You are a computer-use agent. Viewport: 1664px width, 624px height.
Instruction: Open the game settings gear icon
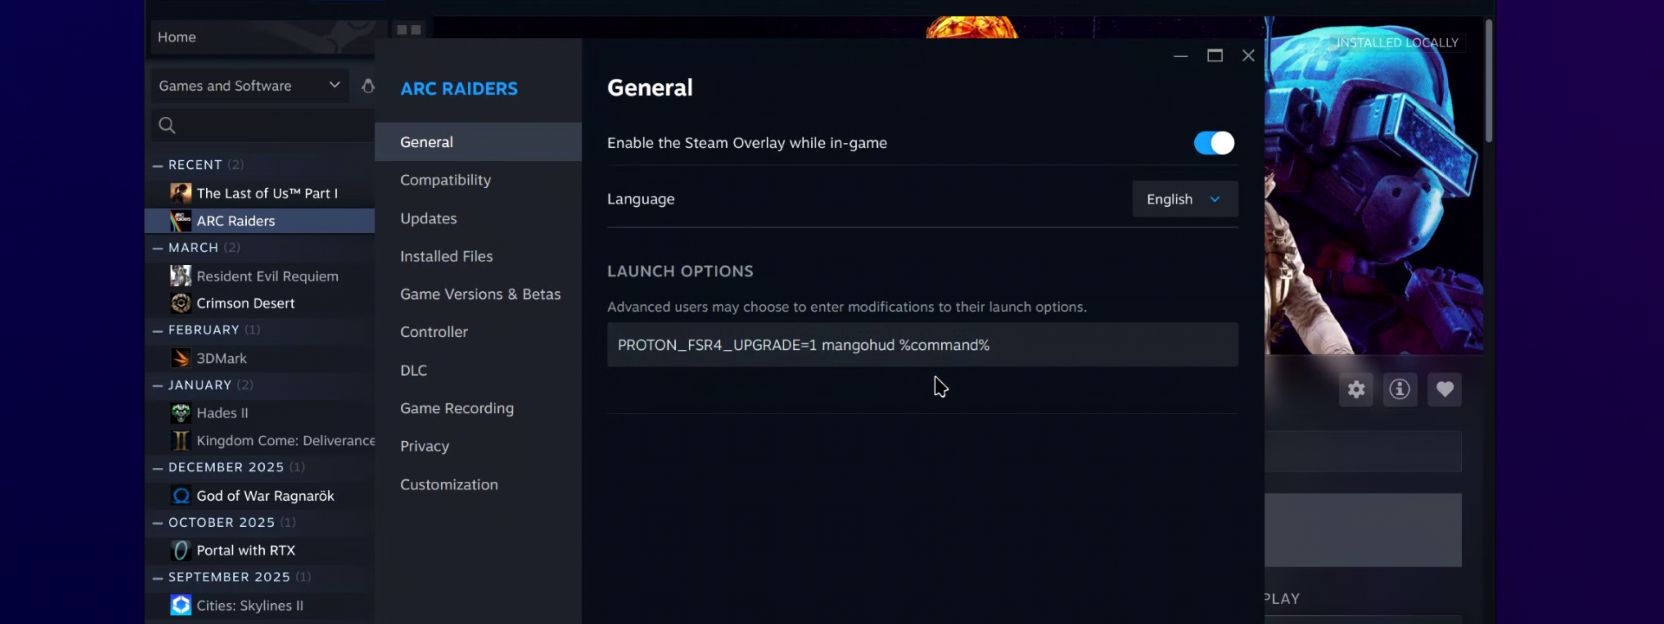1356,390
